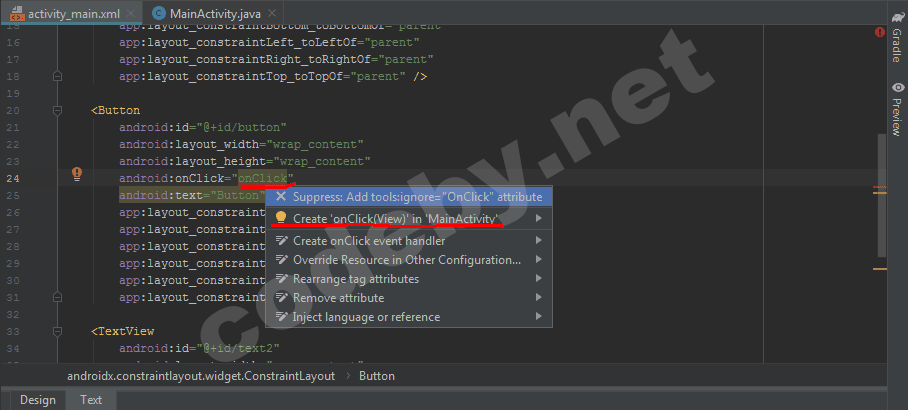Collapse the TextView tag fold at line 33

[x=57, y=331]
